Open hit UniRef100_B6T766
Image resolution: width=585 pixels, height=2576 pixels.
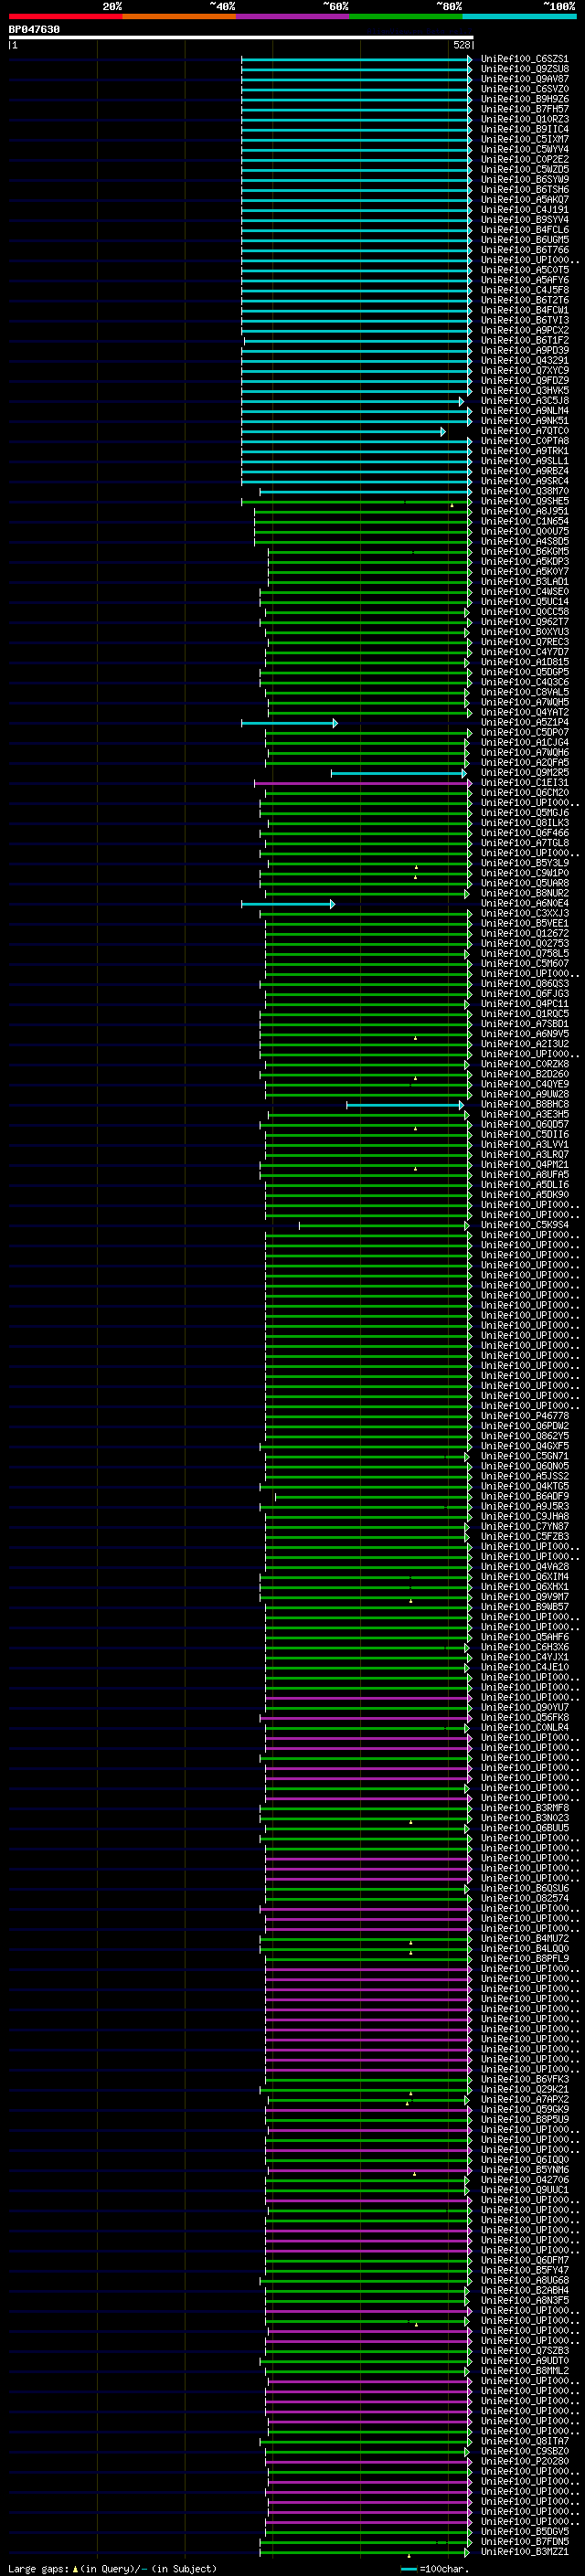(524, 250)
